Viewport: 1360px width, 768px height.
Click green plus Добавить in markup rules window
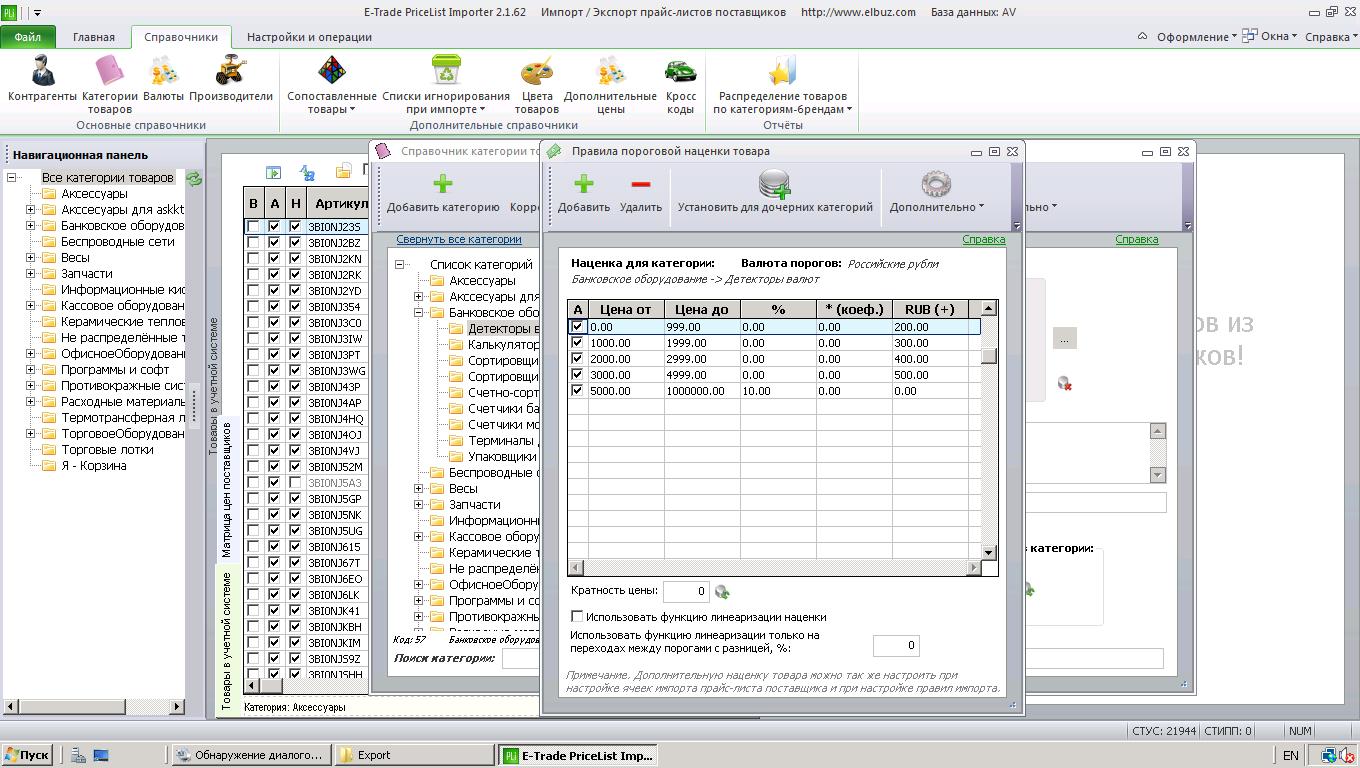pyautogui.click(x=584, y=193)
